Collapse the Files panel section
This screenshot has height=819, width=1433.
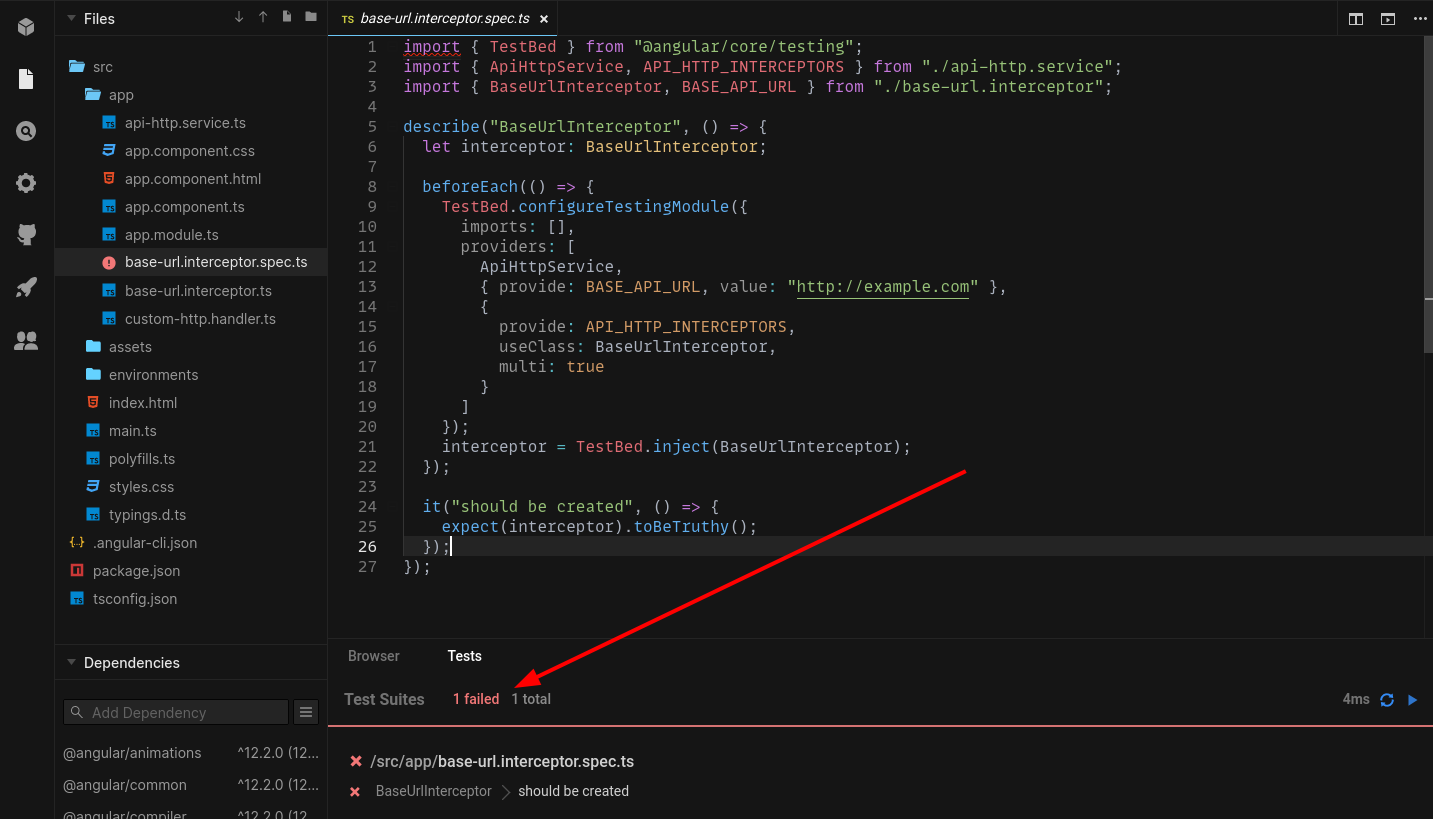click(x=71, y=18)
